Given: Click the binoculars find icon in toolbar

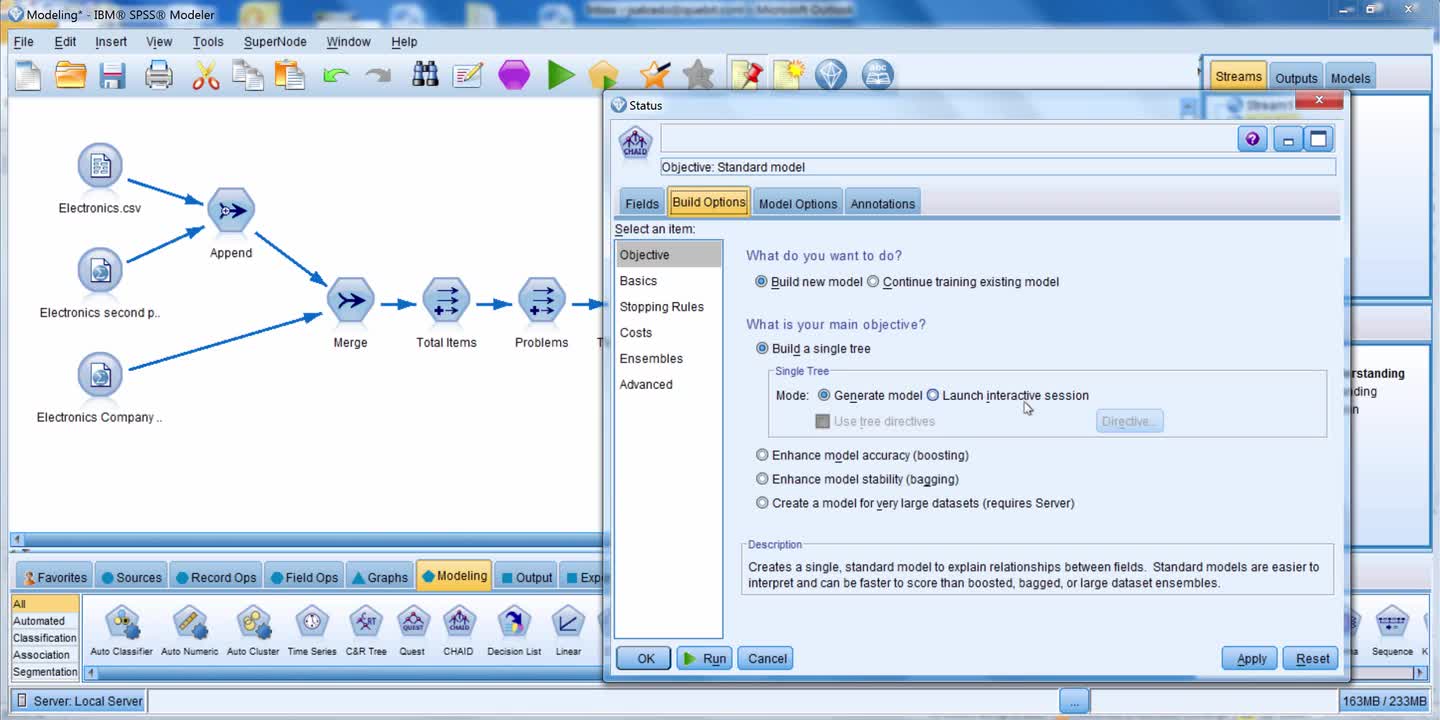Looking at the screenshot, I should (x=425, y=75).
